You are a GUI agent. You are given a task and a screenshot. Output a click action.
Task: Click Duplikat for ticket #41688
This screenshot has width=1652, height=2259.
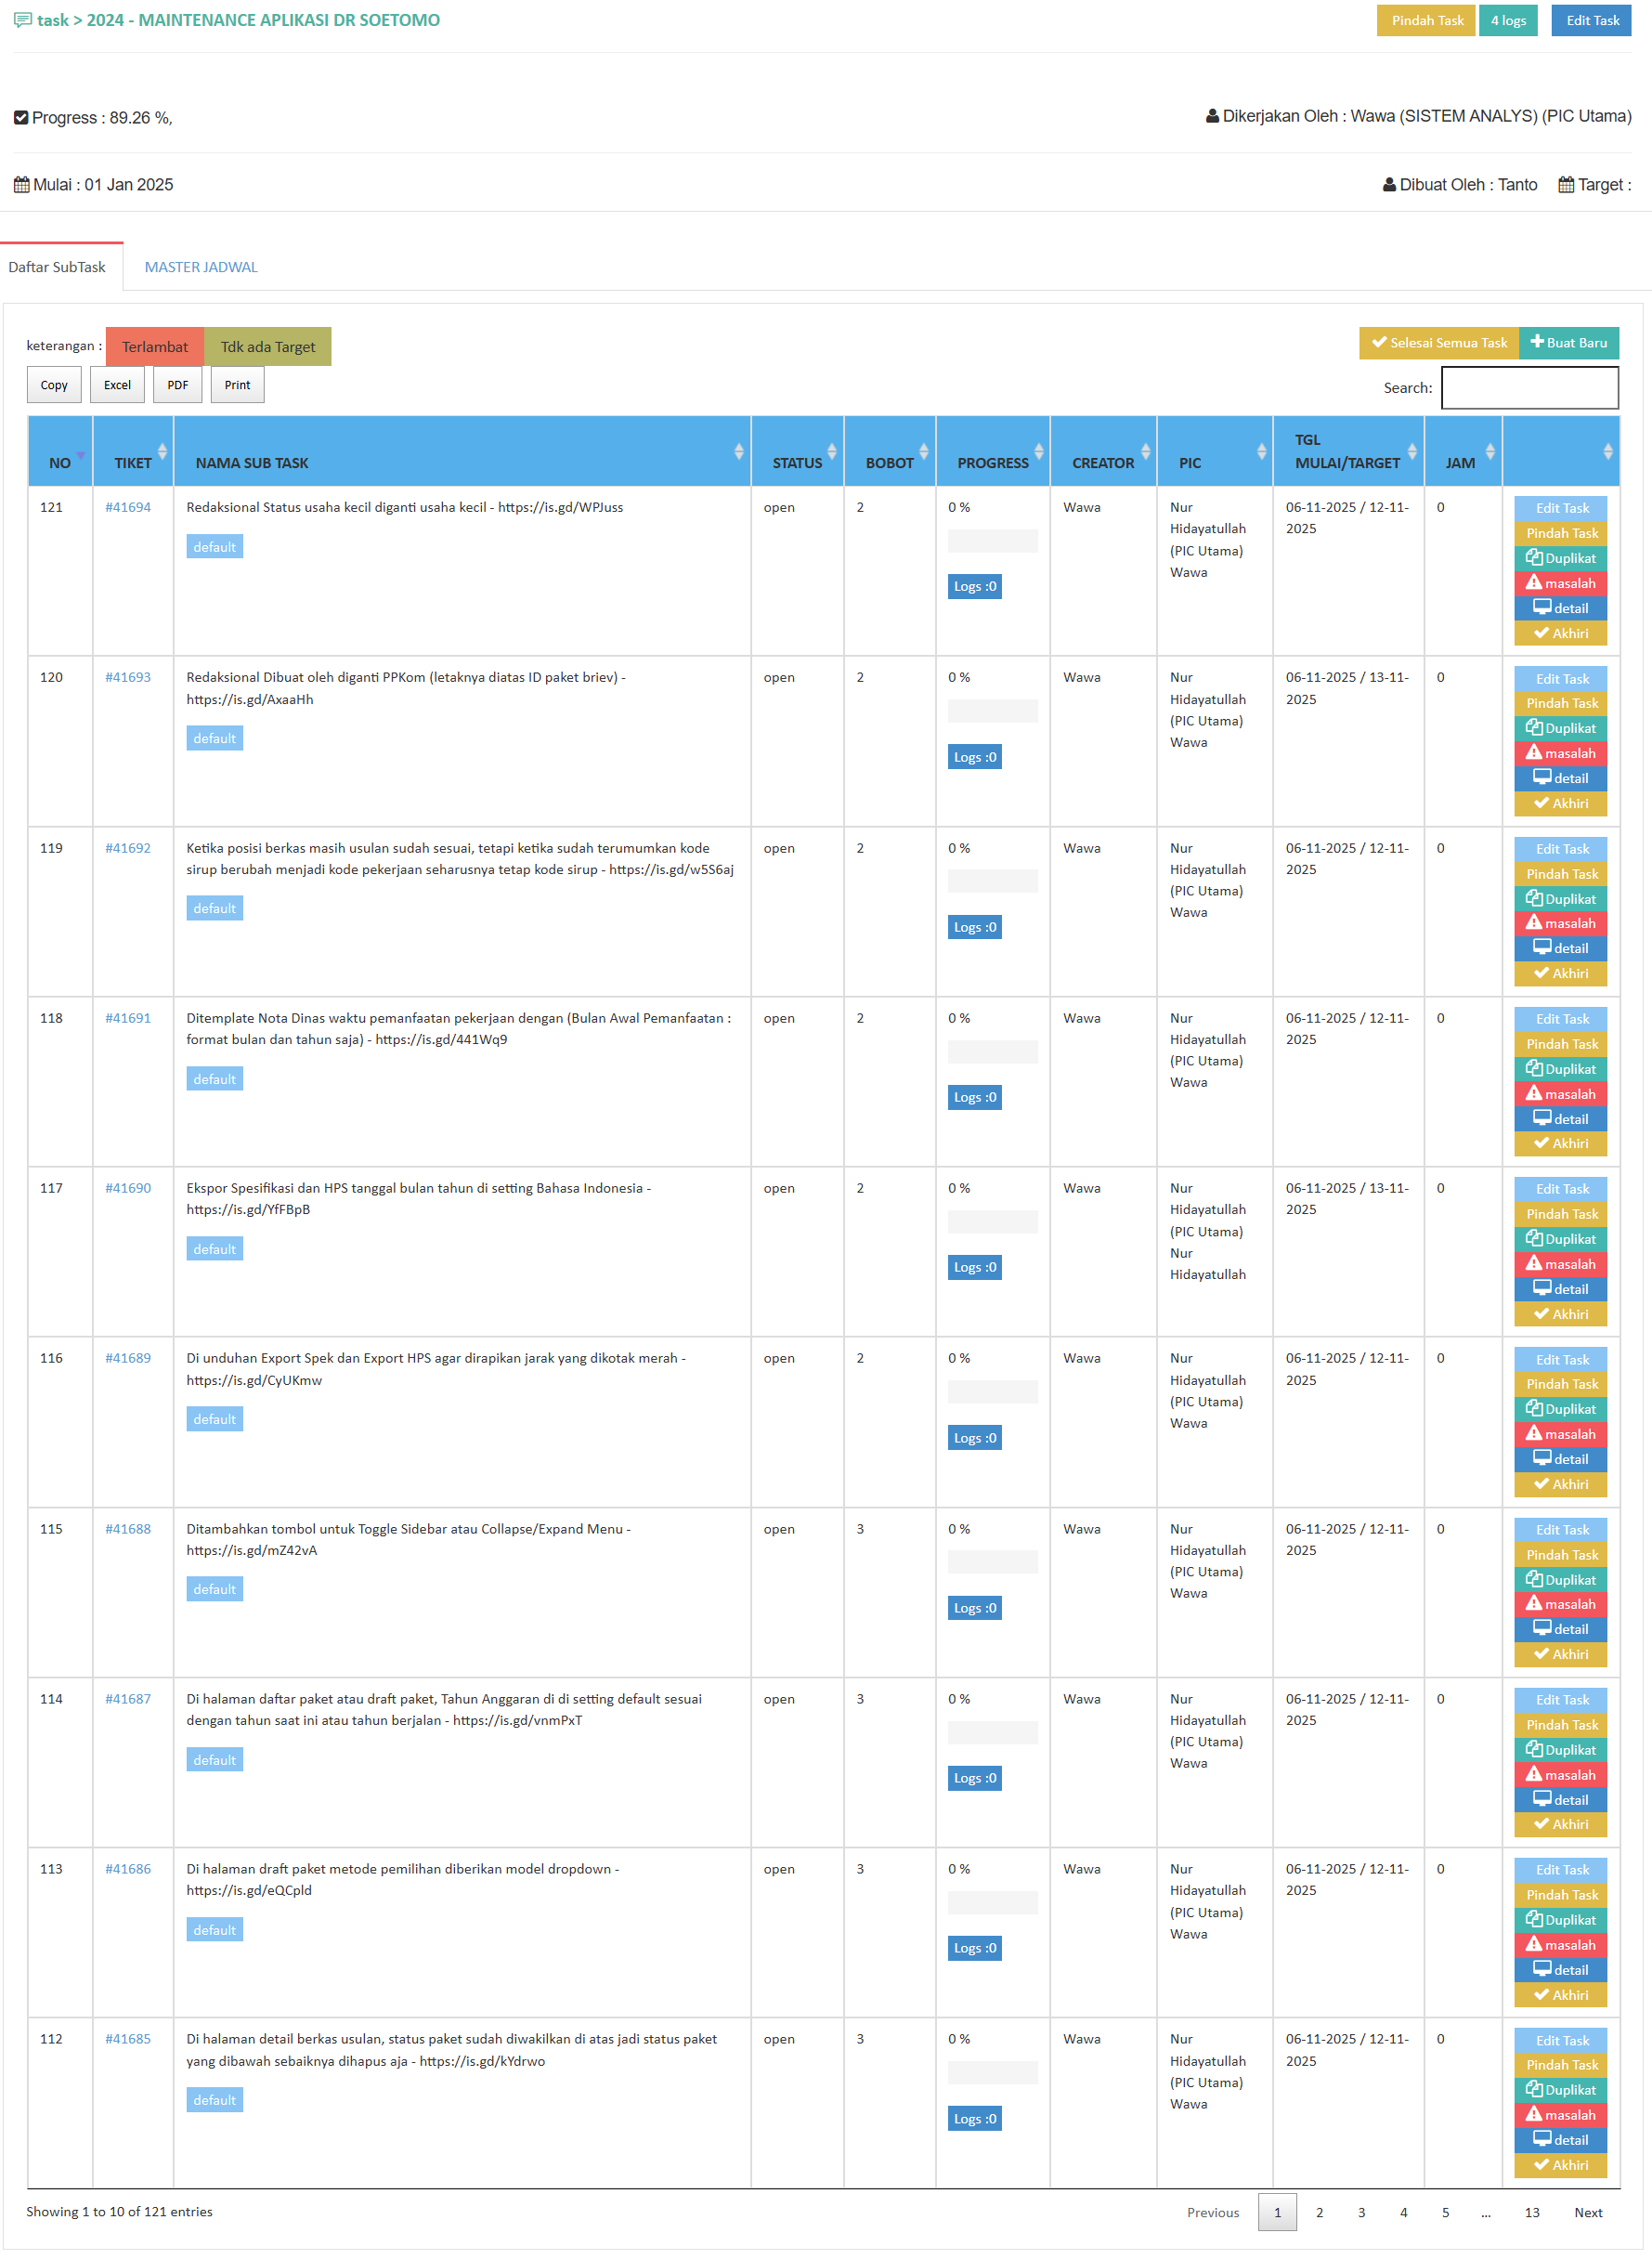(1560, 1580)
